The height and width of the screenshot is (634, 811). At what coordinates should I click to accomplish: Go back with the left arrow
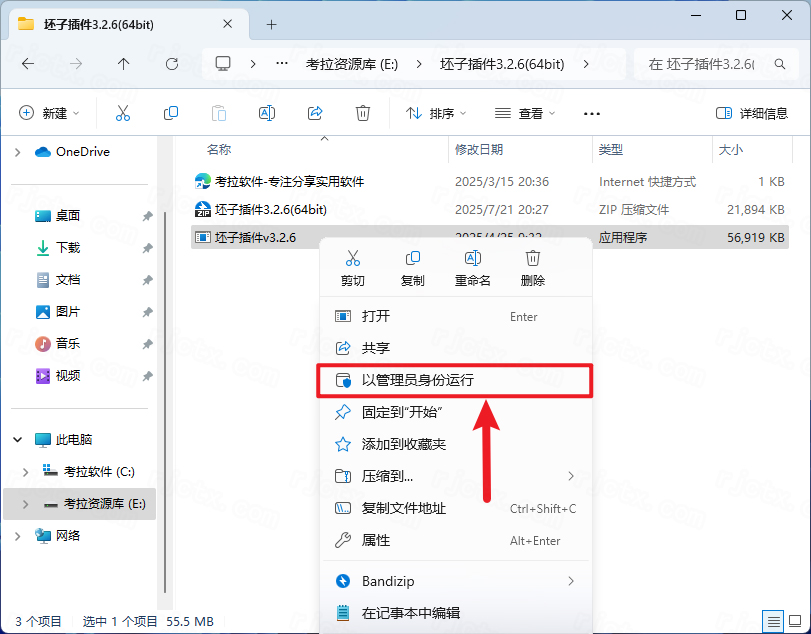point(28,64)
